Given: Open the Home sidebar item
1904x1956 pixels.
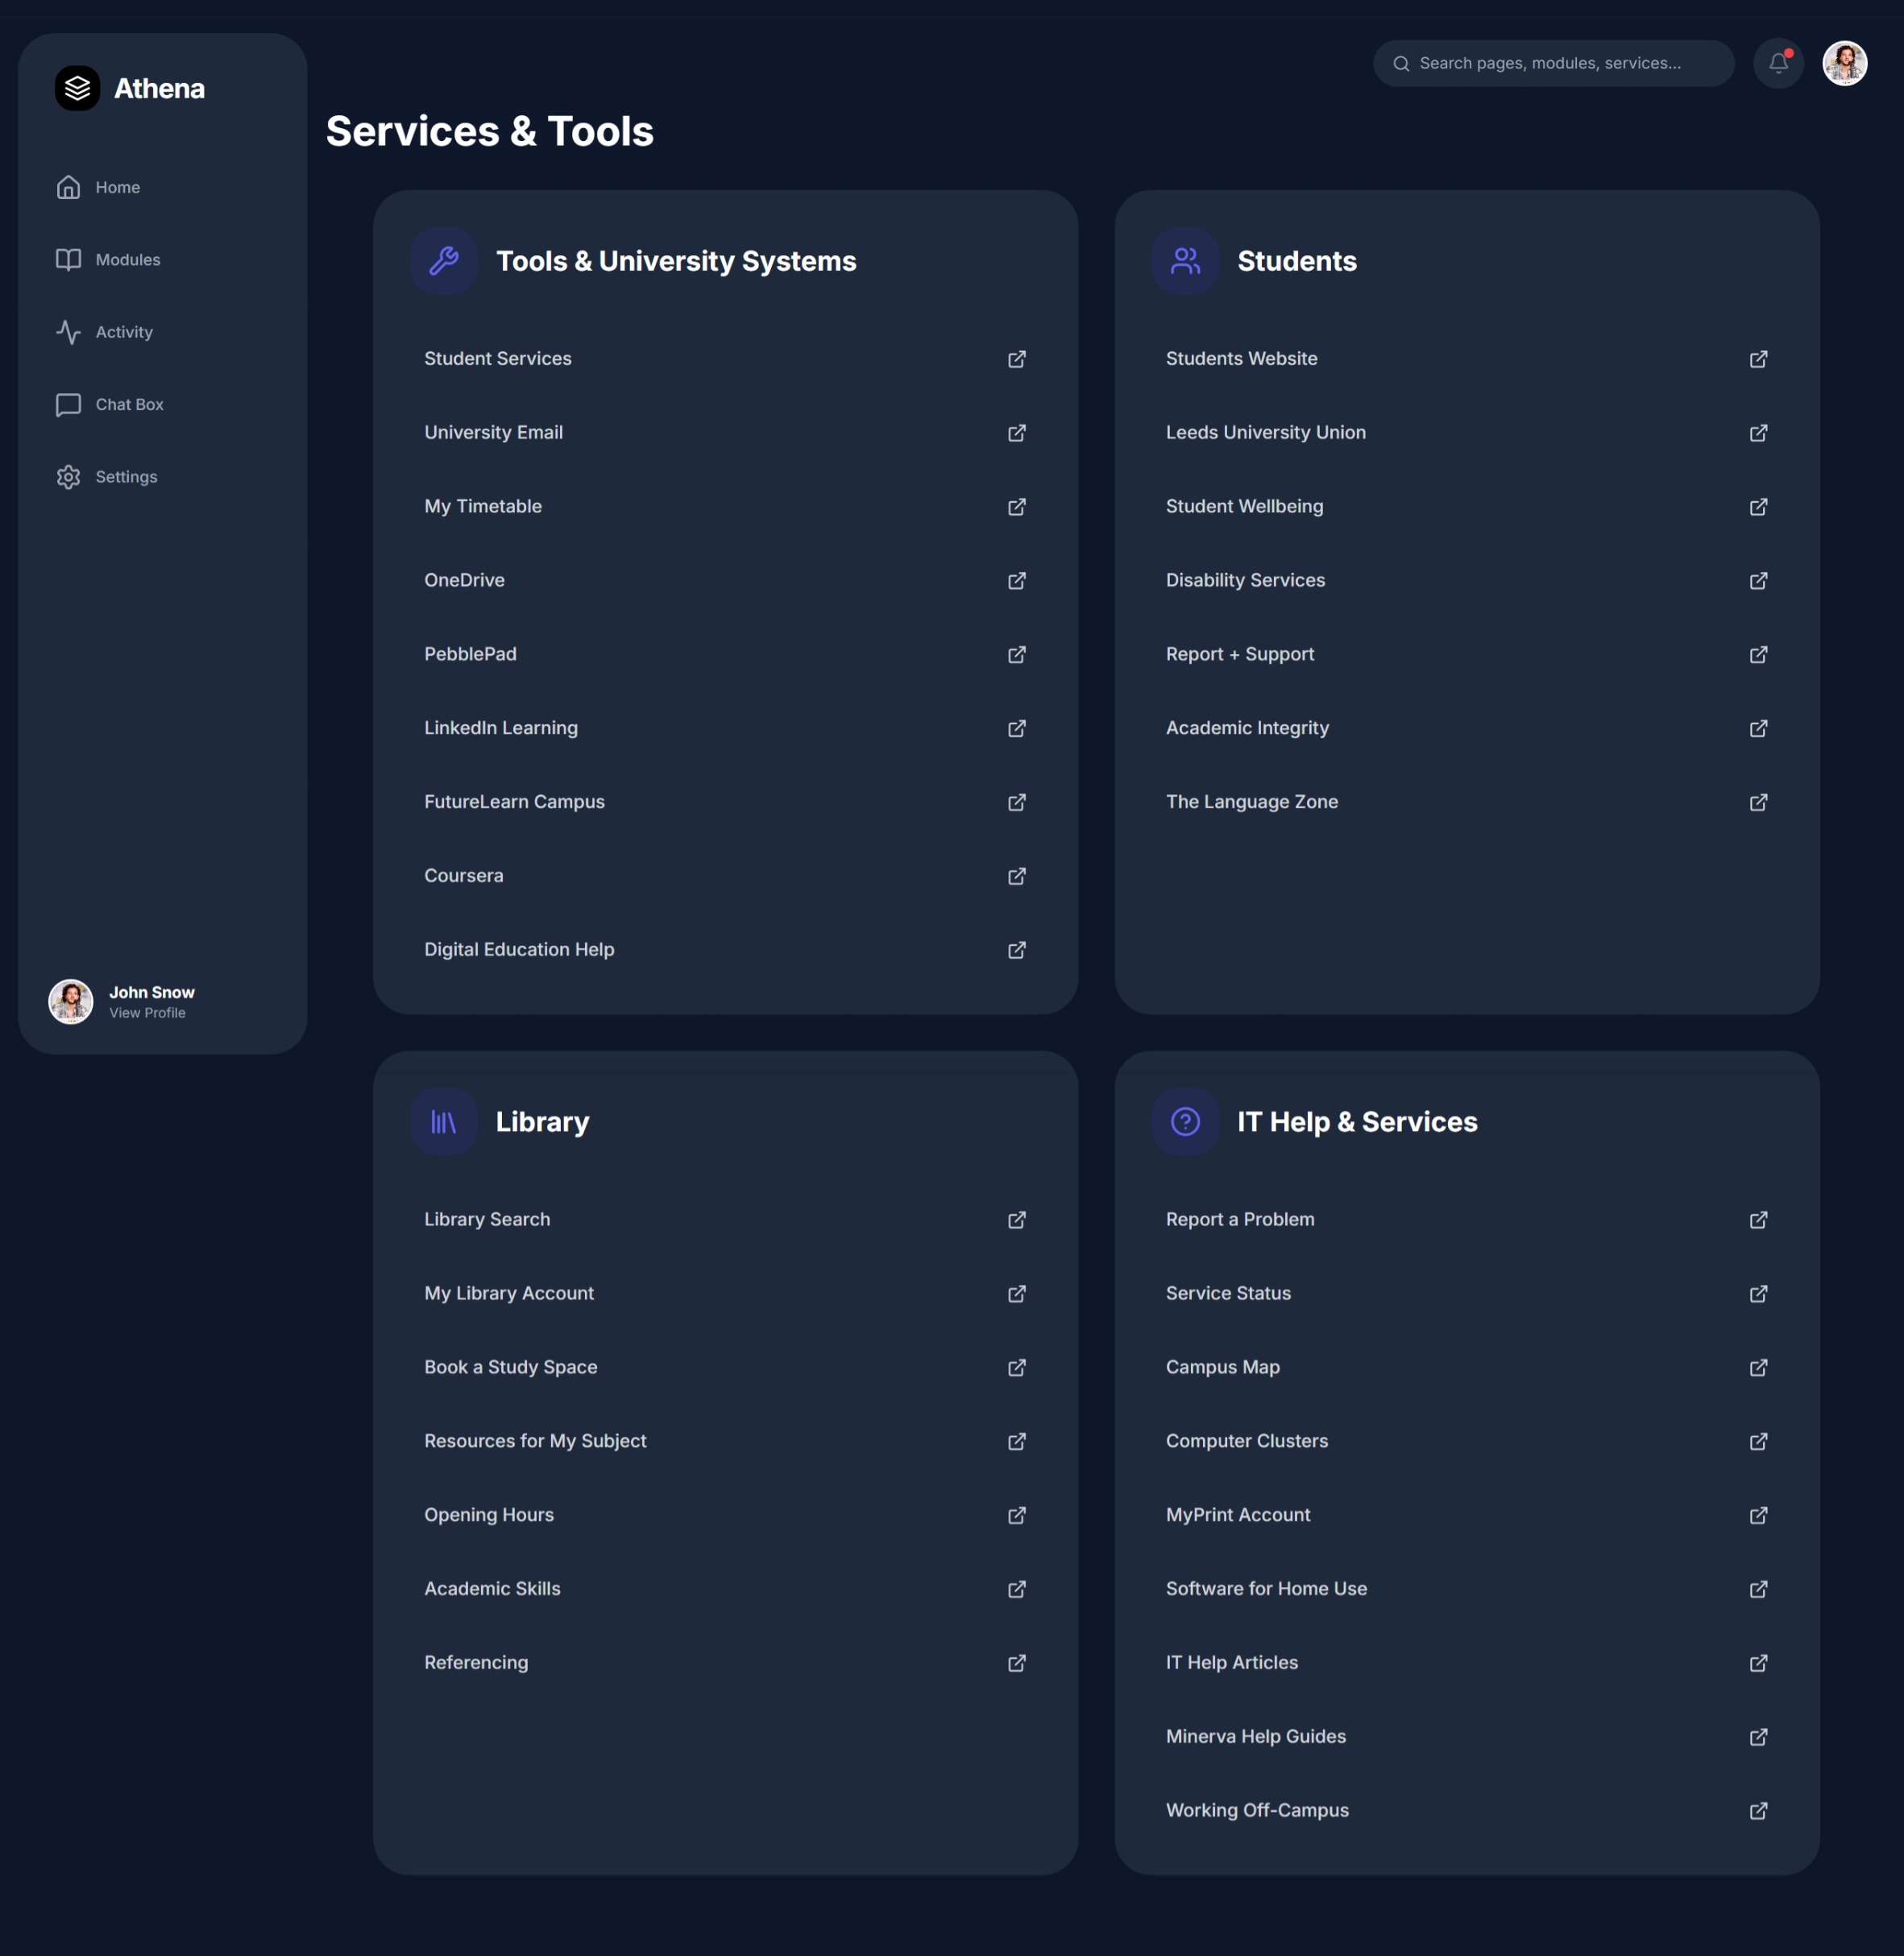Looking at the screenshot, I should tap(117, 187).
